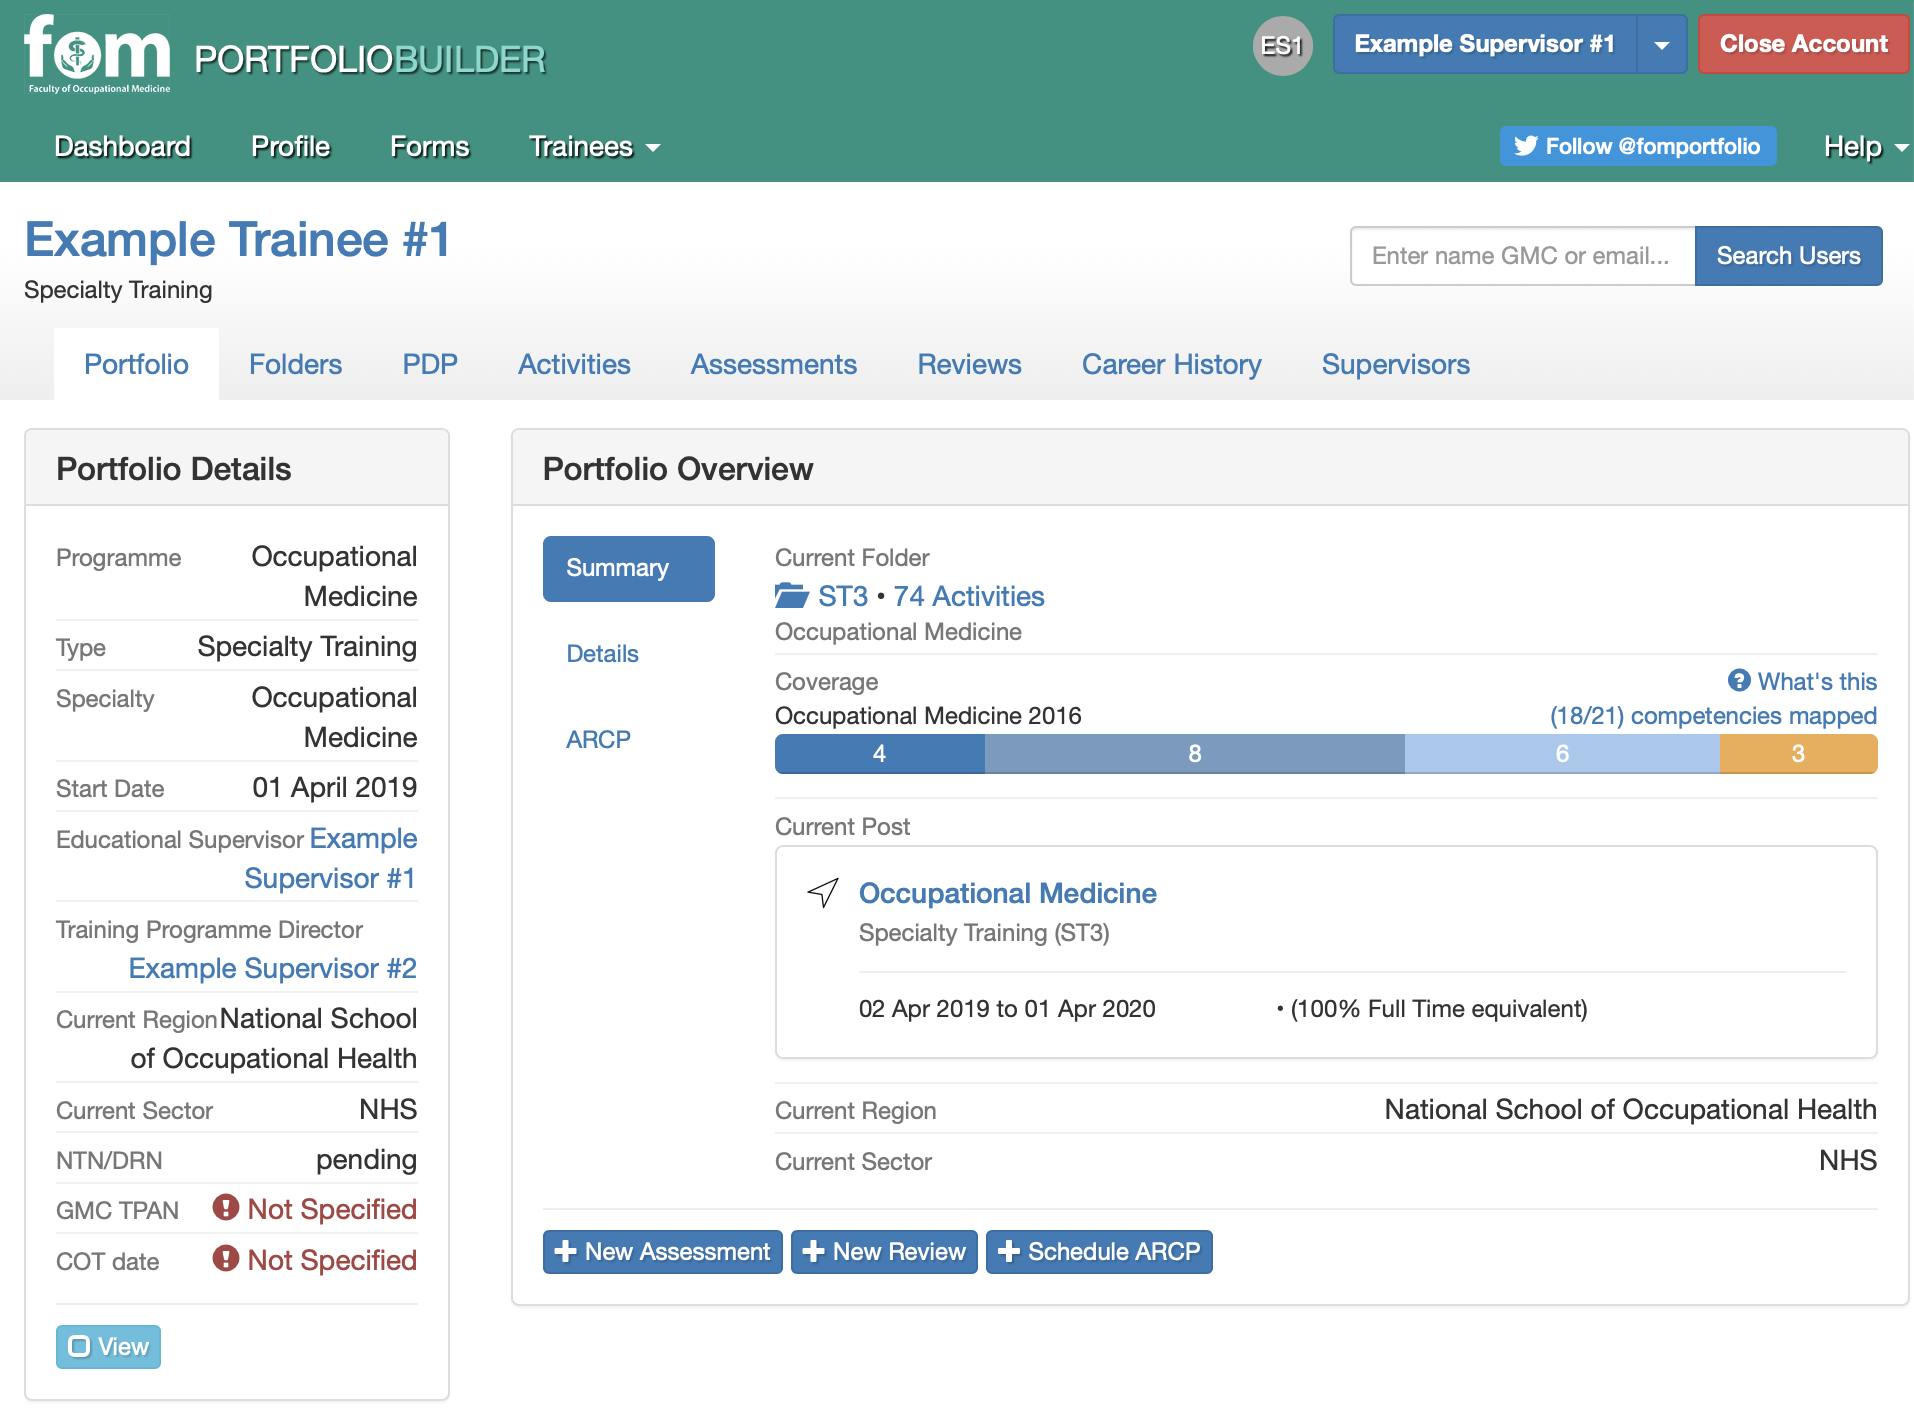This screenshot has width=1914, height=1424.
Task: Click the Not Specified value for GMC TPAN
Action: pos(332,1209)
